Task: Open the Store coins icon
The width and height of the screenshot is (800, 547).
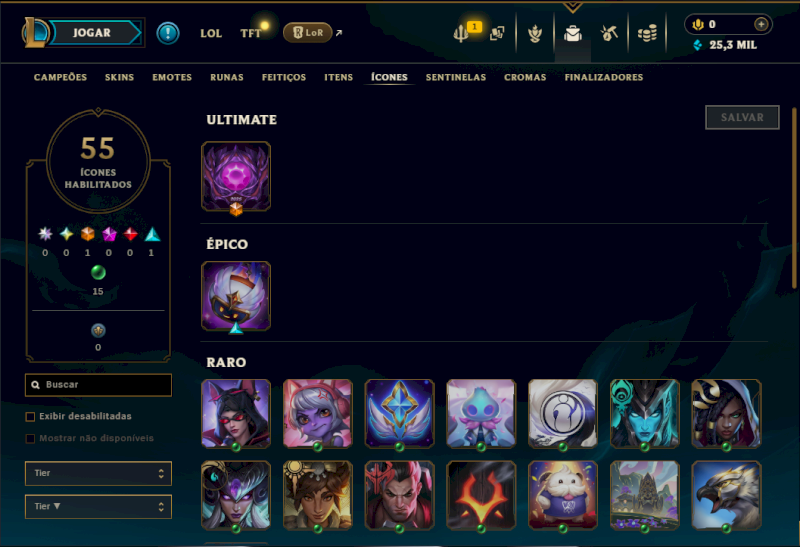Action: point(647,34)
